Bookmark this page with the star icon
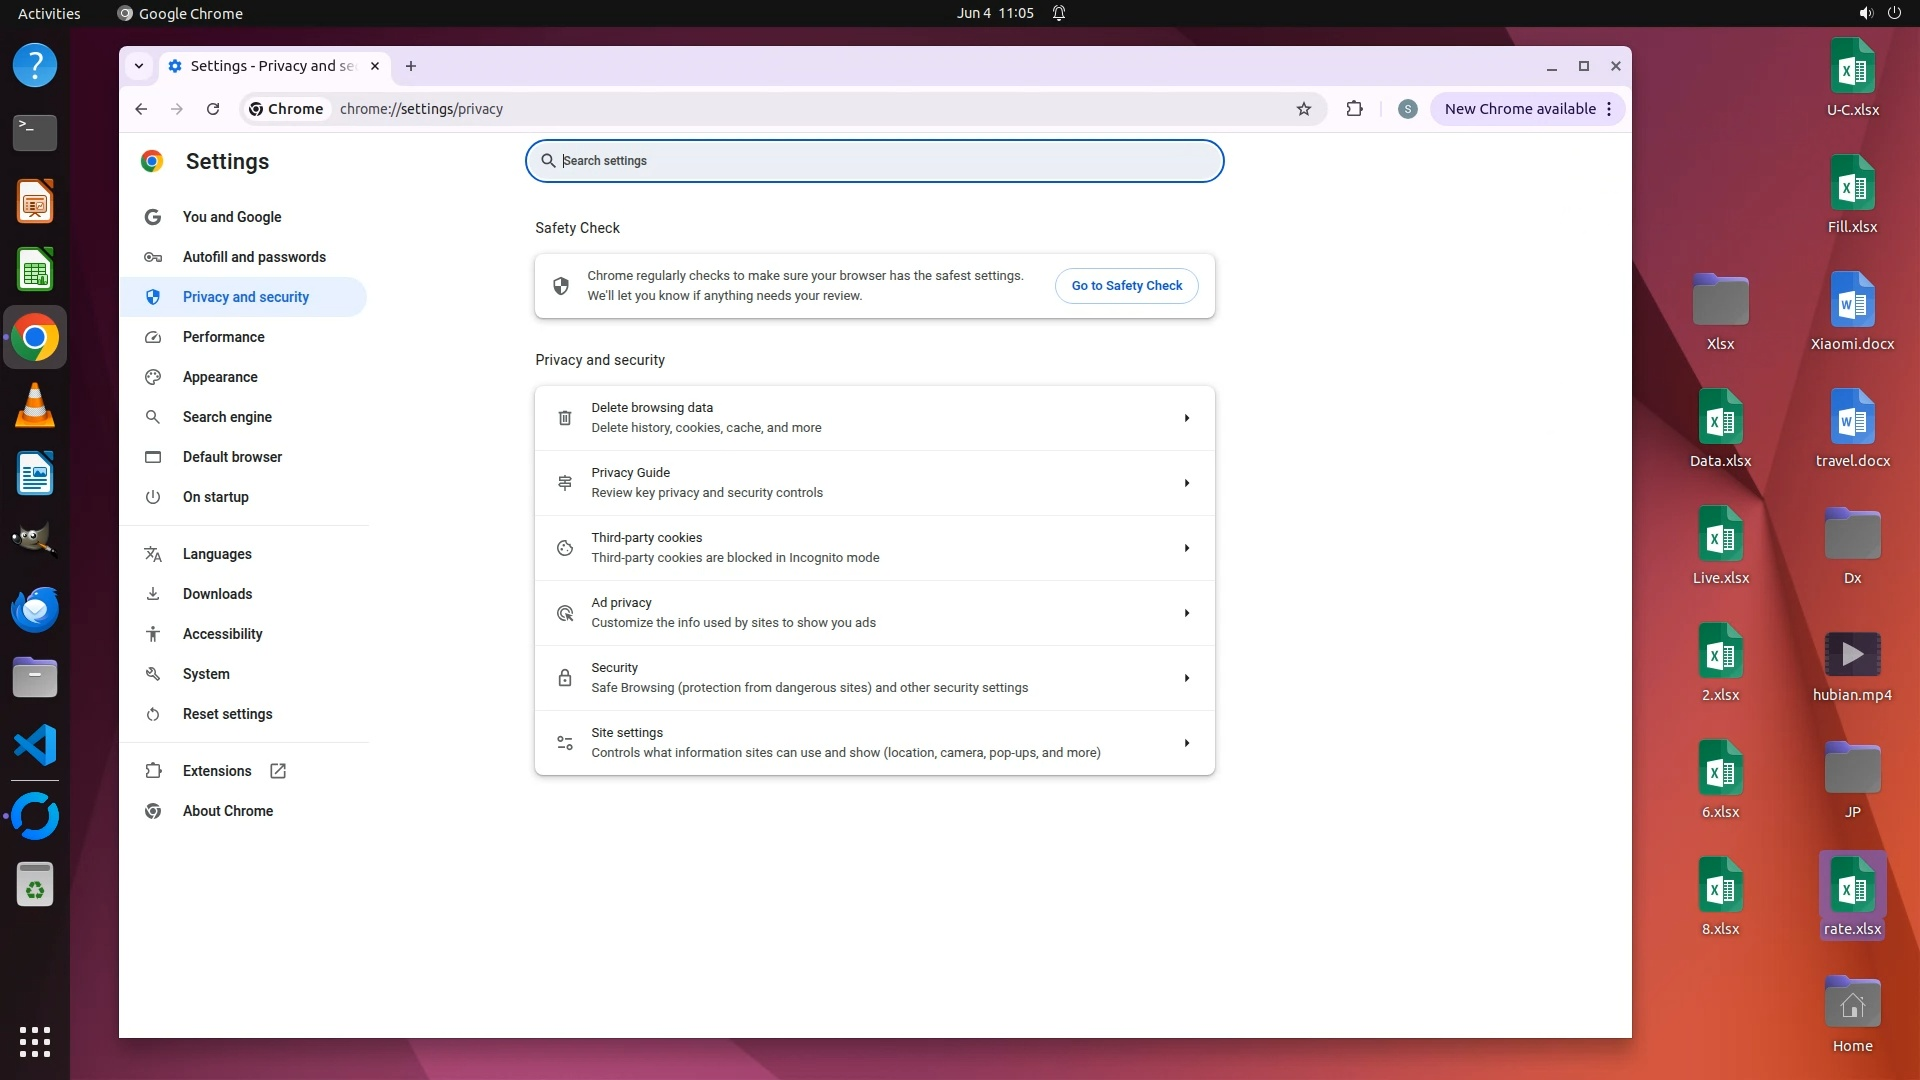The width and height of the screenshot is (1920, 1080). (1303, 109)
